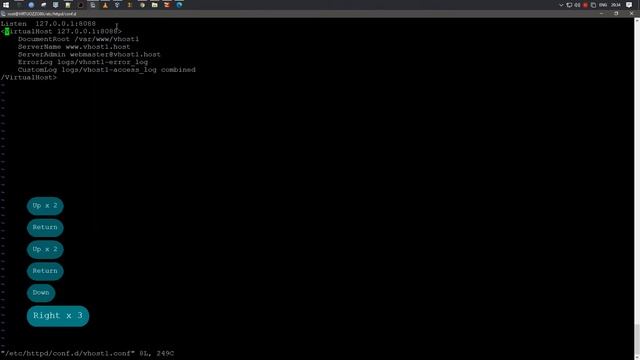640x360 pixels.
Task: Click the 'Listen 127.0.0.1:8088' line
Action: point(48,24)
